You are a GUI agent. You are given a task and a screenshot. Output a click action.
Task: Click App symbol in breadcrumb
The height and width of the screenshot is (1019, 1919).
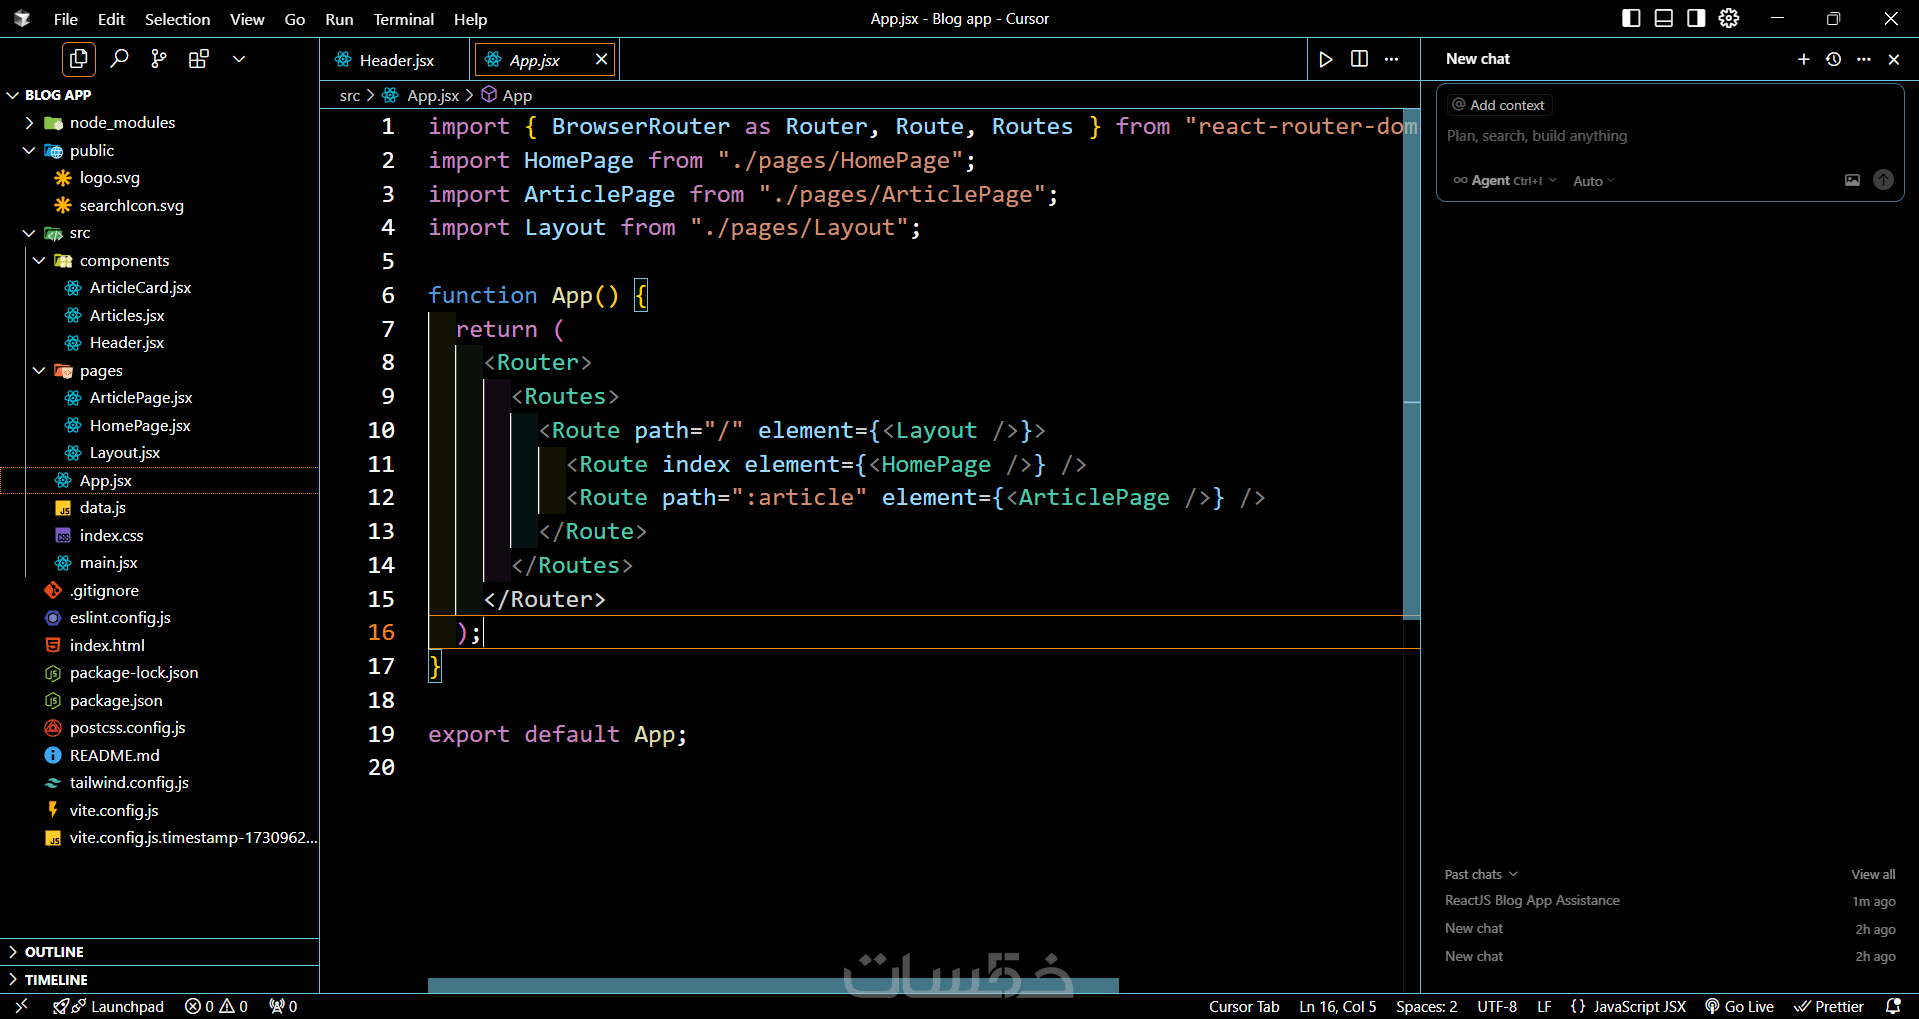[x=507, y=95]
